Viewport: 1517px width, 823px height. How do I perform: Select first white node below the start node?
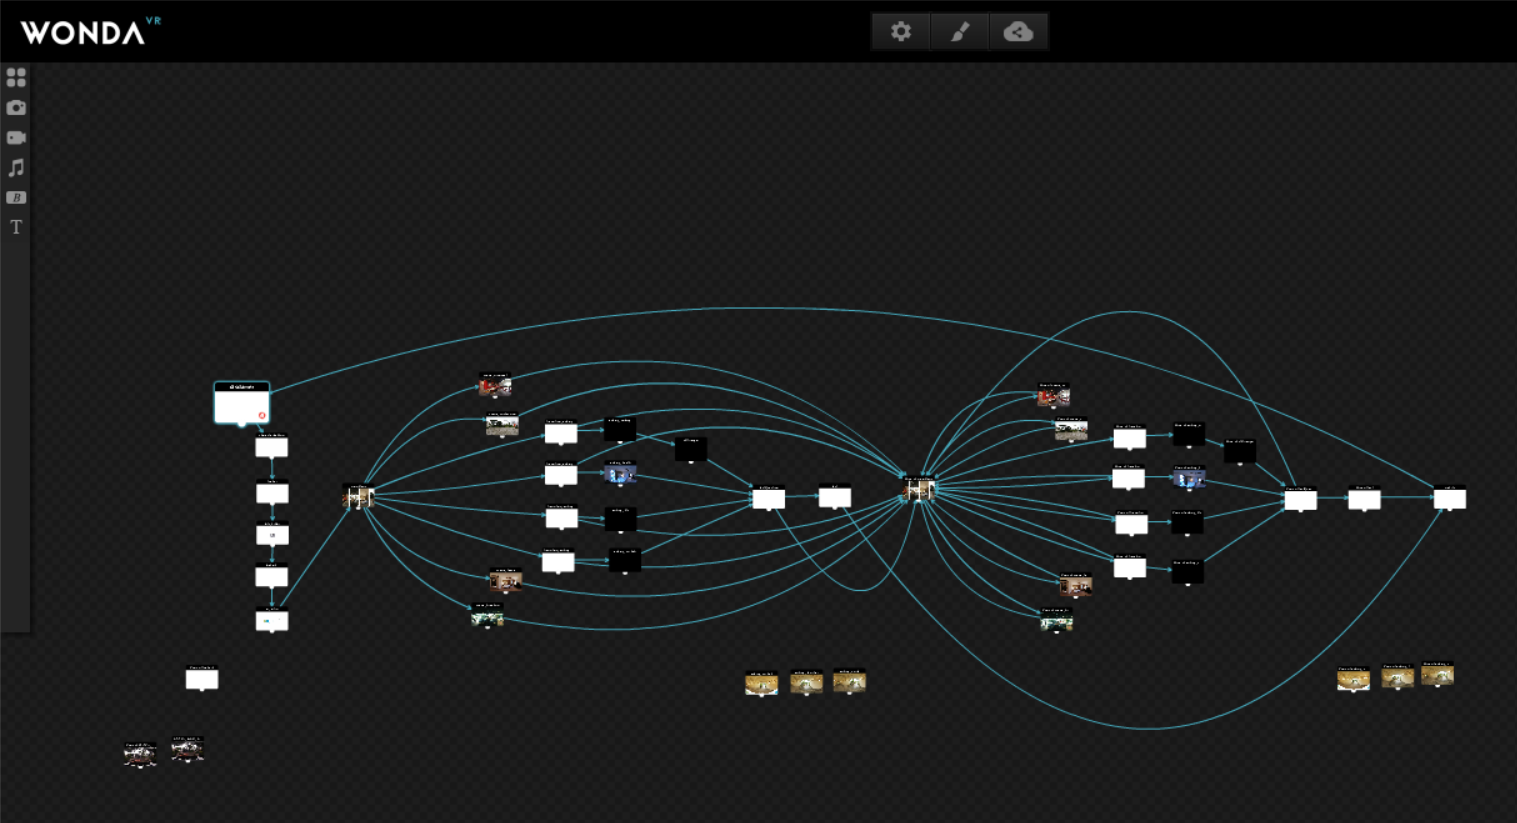(272, 446)
